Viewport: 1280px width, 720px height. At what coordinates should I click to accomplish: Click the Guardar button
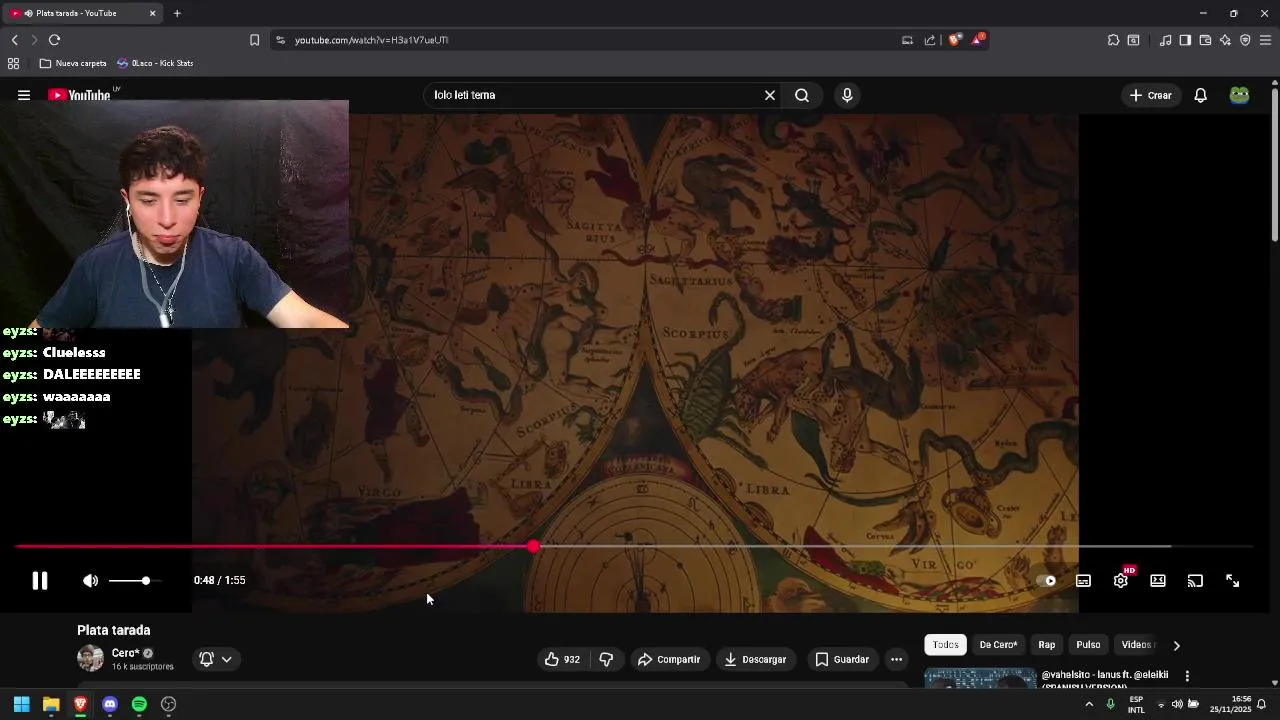842,659
